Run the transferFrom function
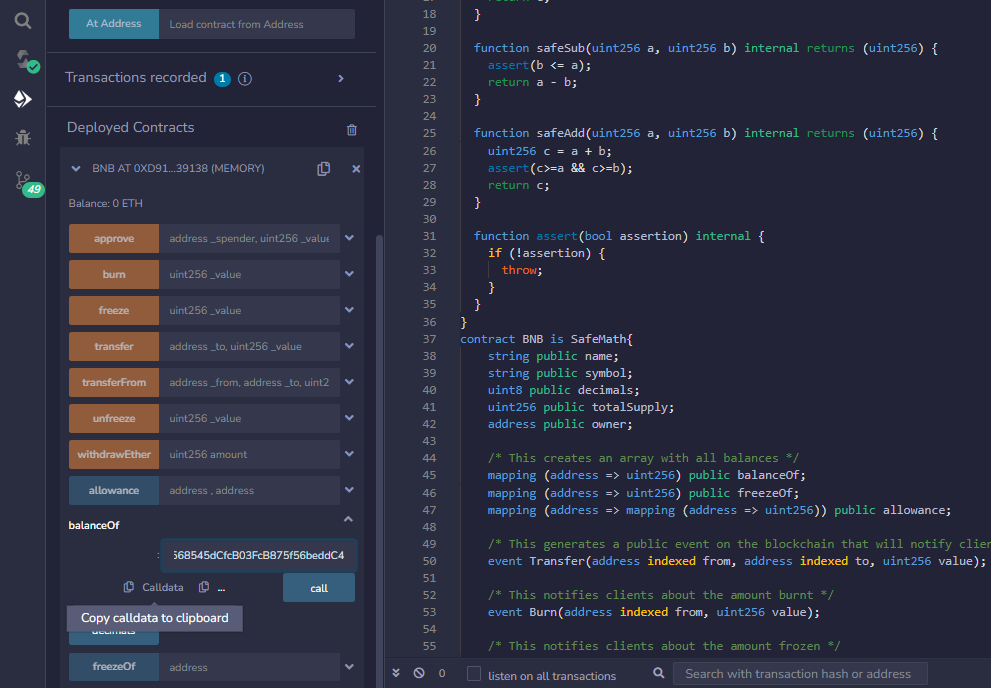Viewport: 991px width, 688px height. coord(114,383)
